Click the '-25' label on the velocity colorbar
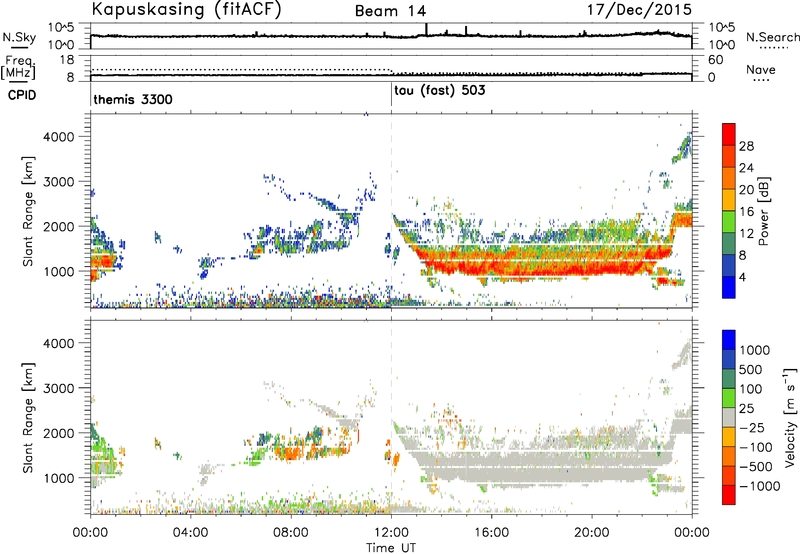 tap(752, 428)
